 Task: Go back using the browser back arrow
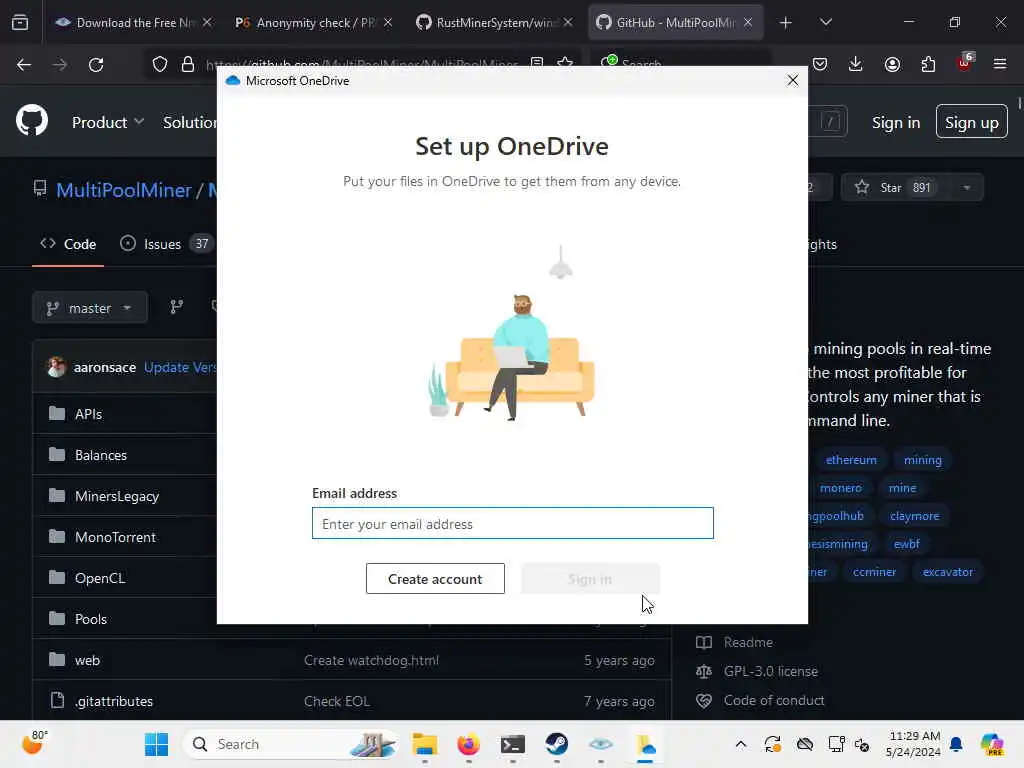pos(24,64)
